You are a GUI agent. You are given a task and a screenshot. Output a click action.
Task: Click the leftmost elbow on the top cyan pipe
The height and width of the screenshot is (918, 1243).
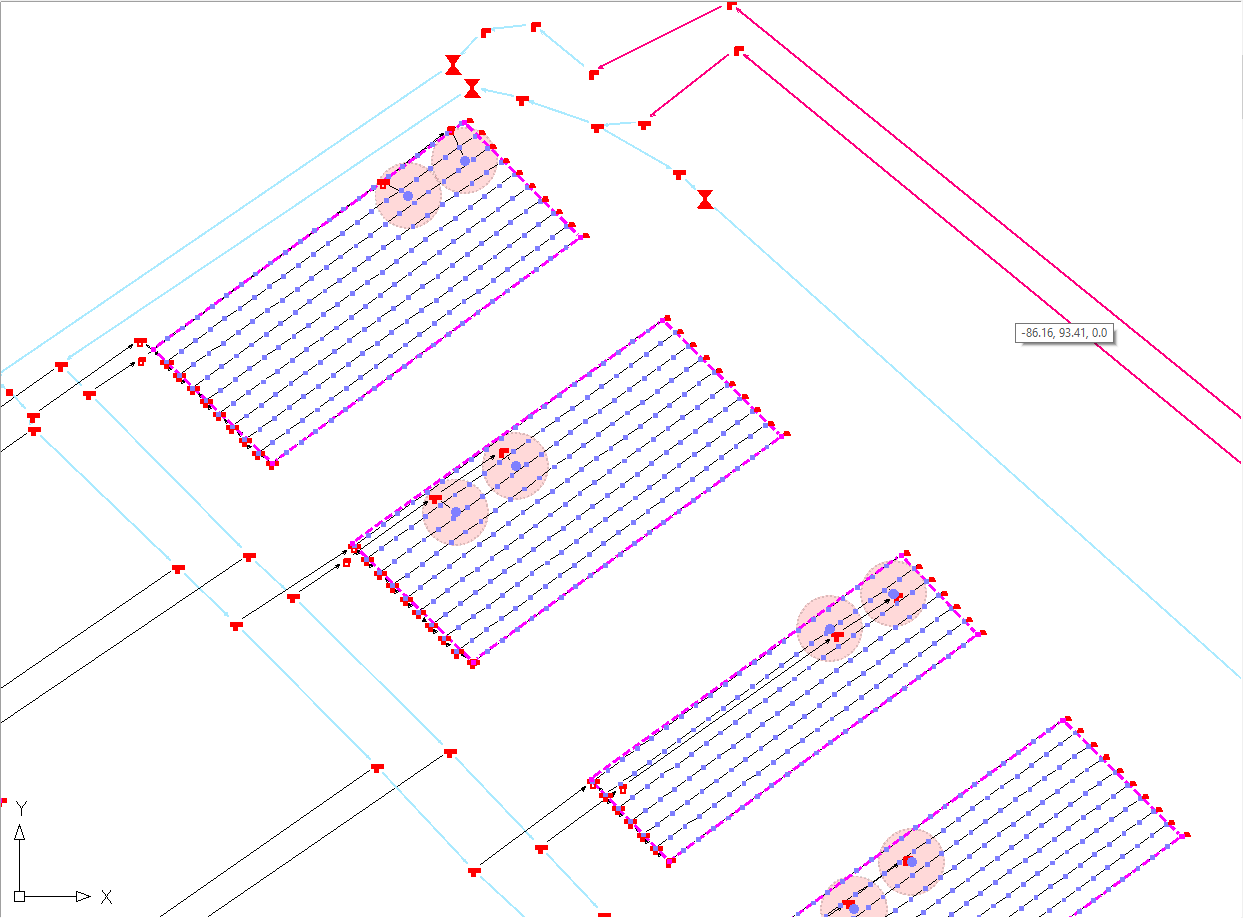coord(486,32)
